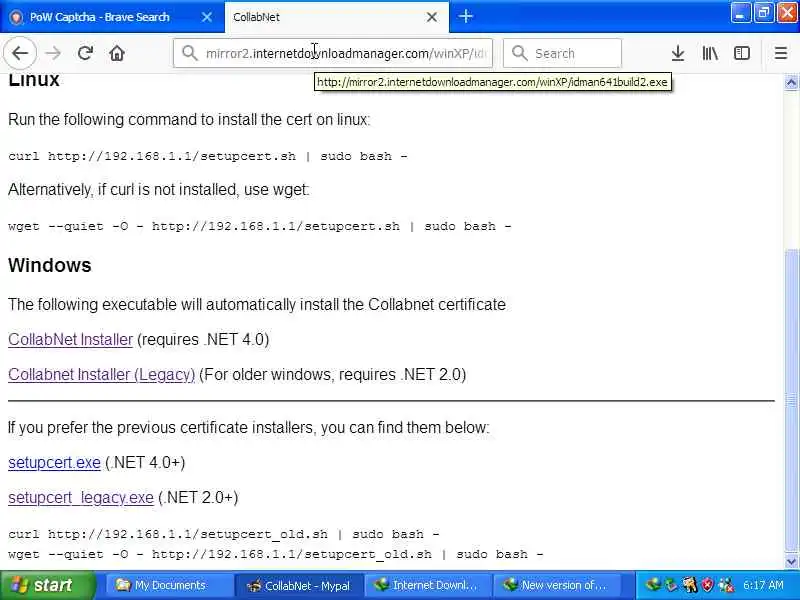The image size is (800, 600).
Task: Click the green globe IDM tray icon
Action: coord(653,585)
